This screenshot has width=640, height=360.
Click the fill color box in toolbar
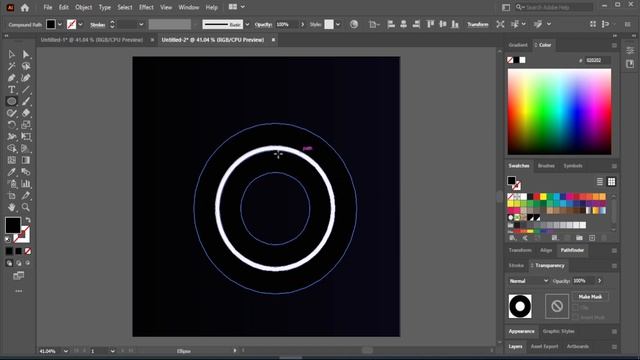pos(13,225)
